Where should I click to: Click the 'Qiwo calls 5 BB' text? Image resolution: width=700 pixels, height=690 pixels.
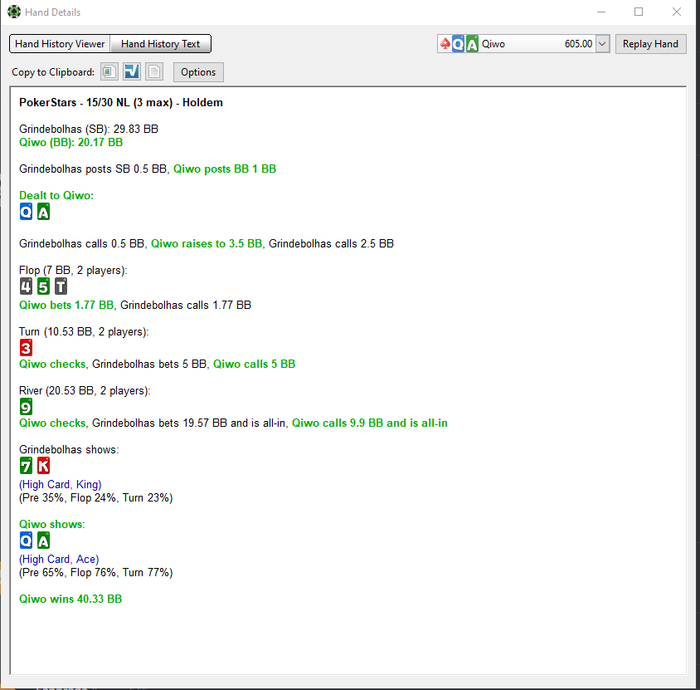coord(254,364)
